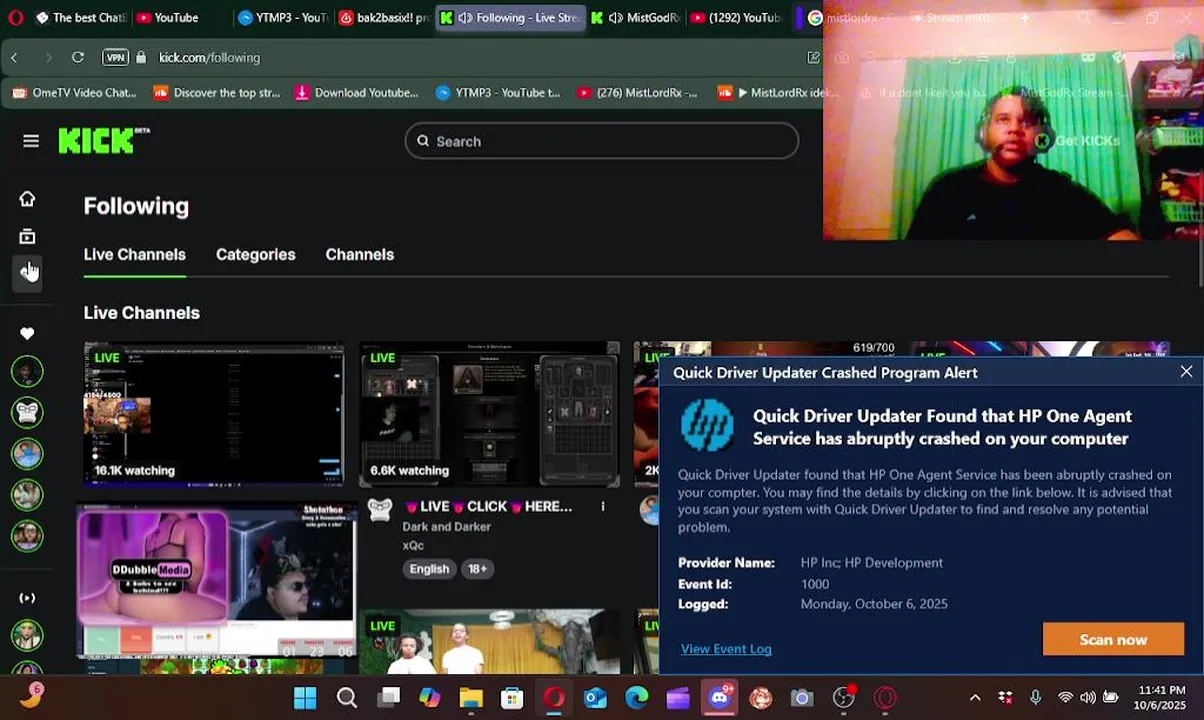Open Microsoft Edge from the taskbar
The image size is (1204, 720).
tap(637, 698)
